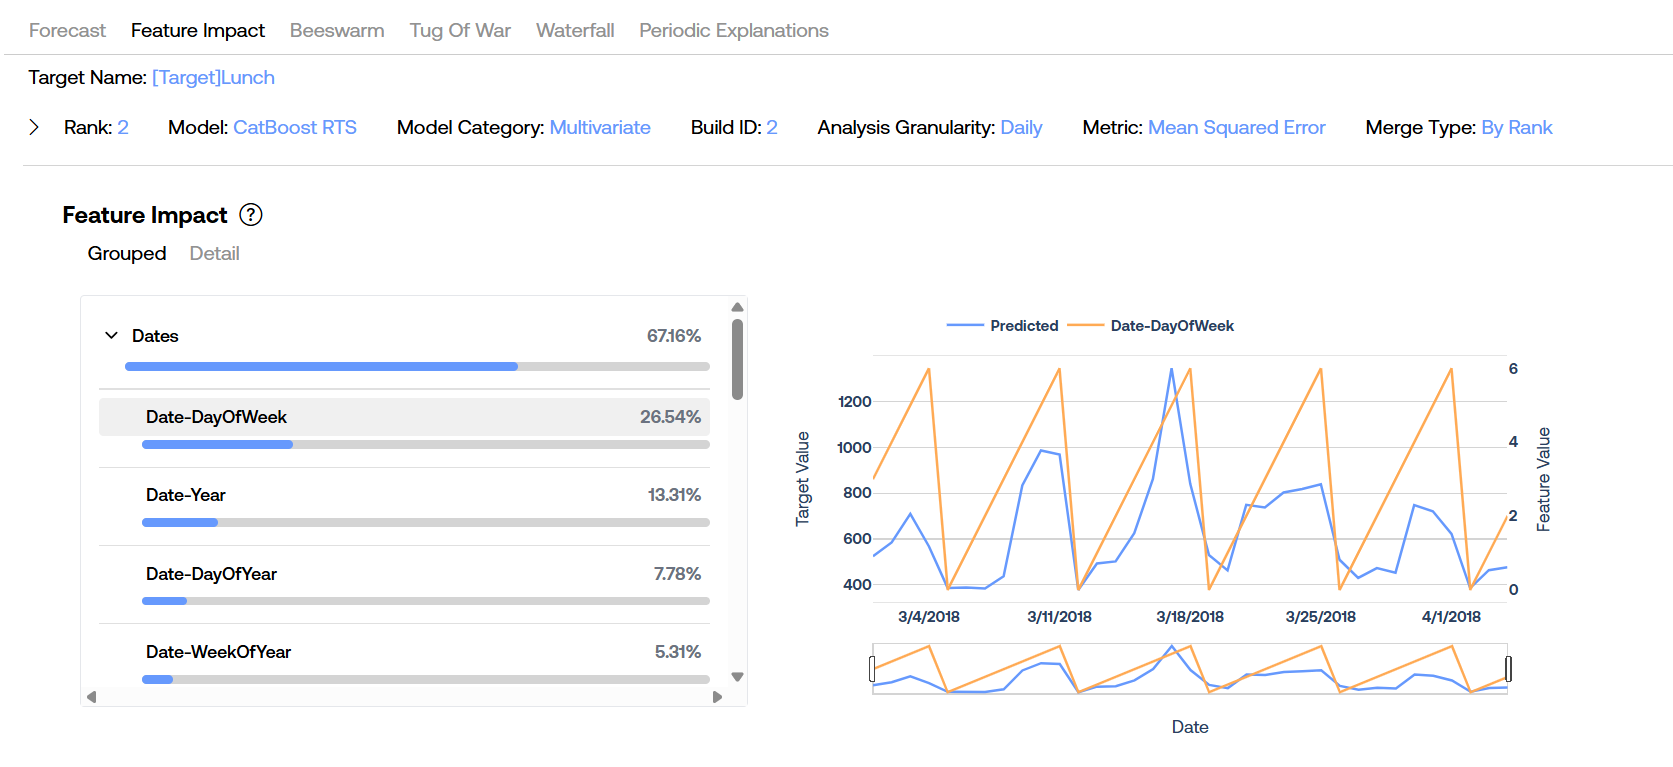Switch to the Beeswarm tab
1673x767 pixels.
pyautogui.click(x=337, y=30)
